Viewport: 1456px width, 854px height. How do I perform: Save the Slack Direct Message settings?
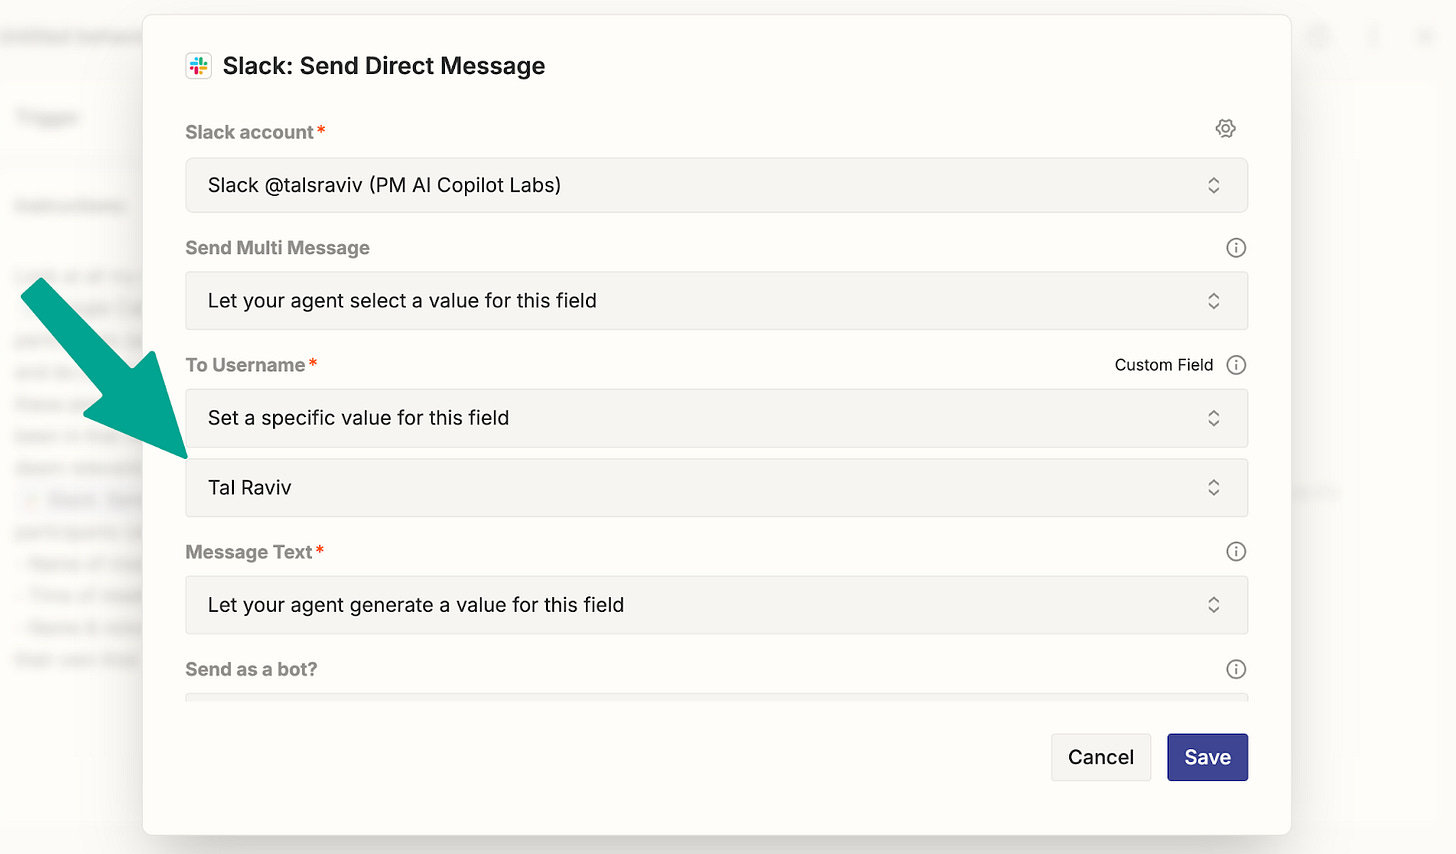1207,757
